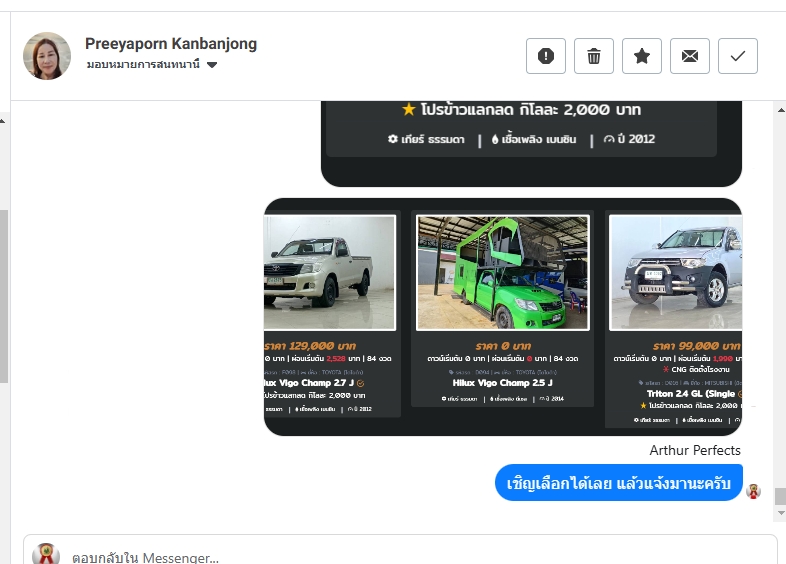
Task: Click the page badge avatar beside reply box
Action: tap(46, 553)
